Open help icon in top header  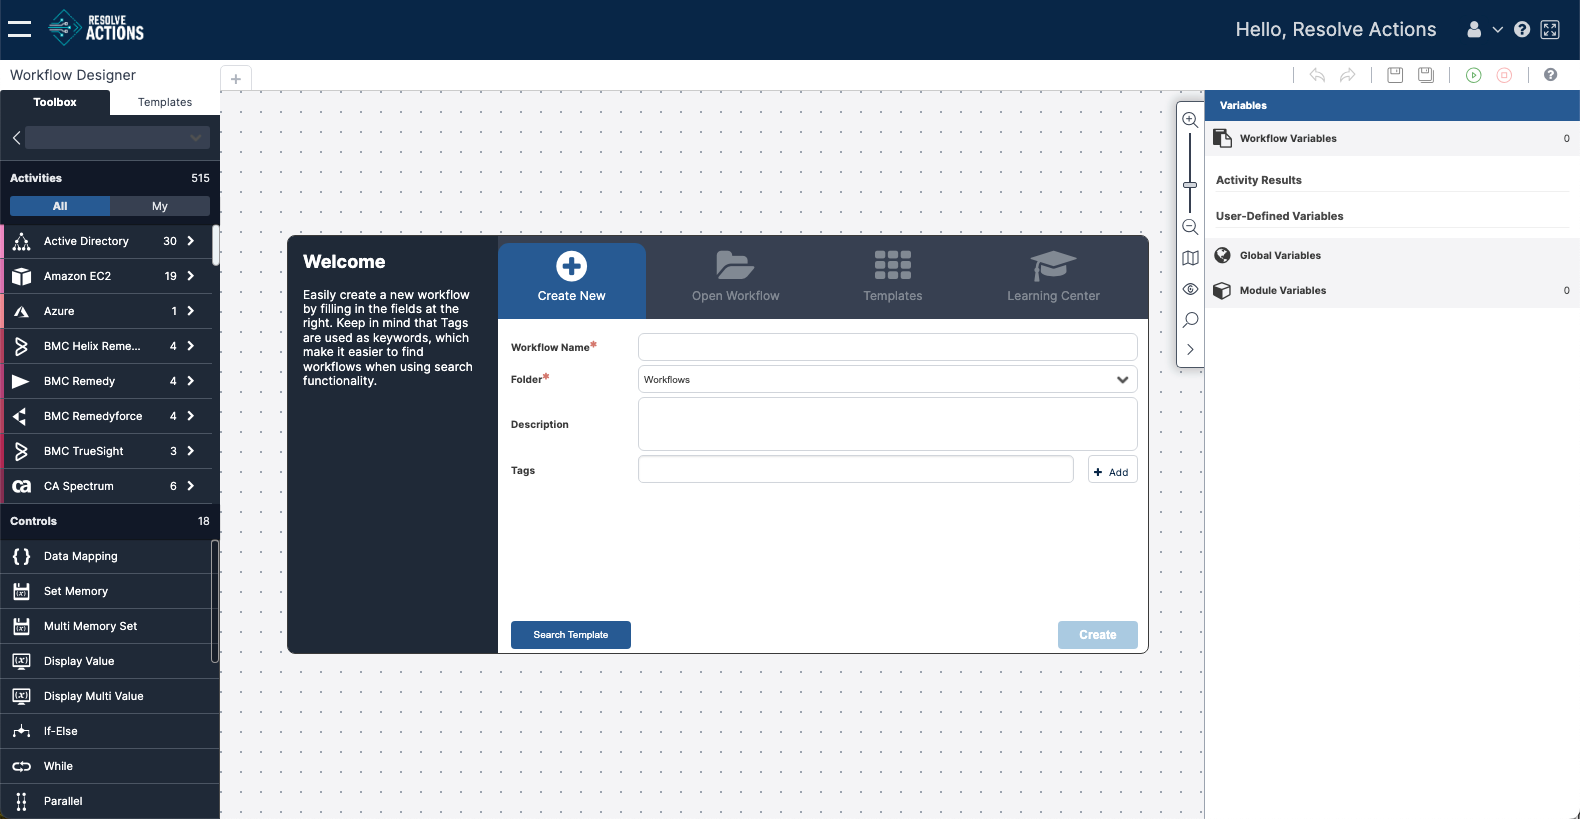[1522, 30]
